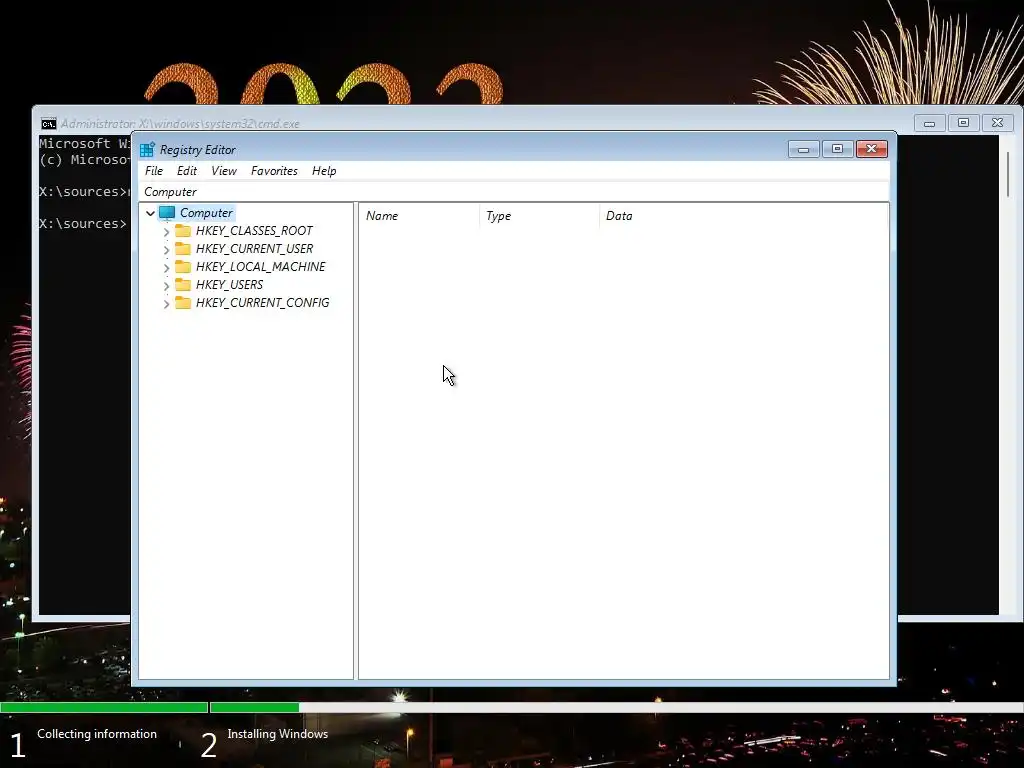Select the HKEY_CLASSES_ROOT label

254,231
